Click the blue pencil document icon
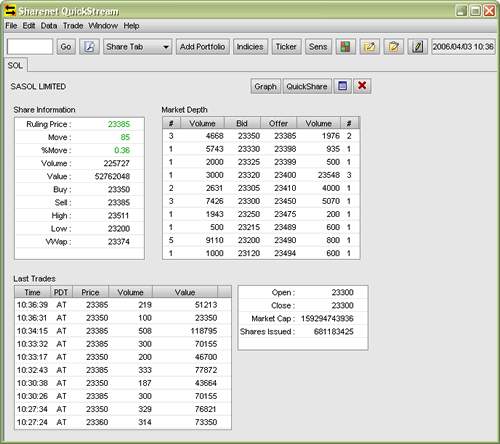 click(x=418, y=47)
